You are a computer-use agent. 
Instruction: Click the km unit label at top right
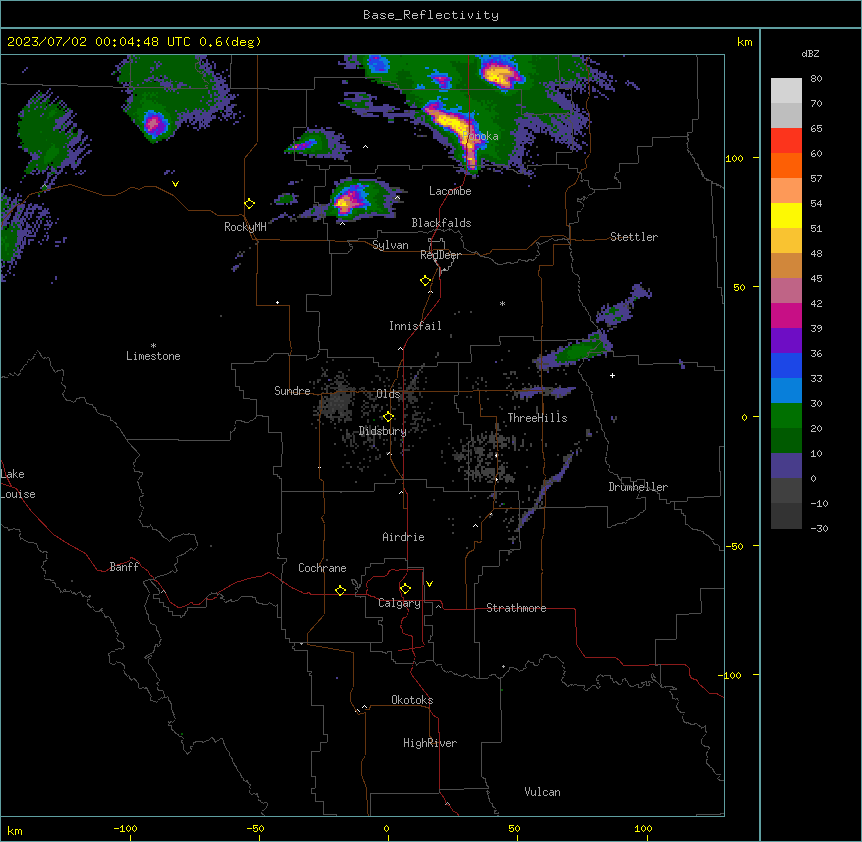tap(744, 42)
